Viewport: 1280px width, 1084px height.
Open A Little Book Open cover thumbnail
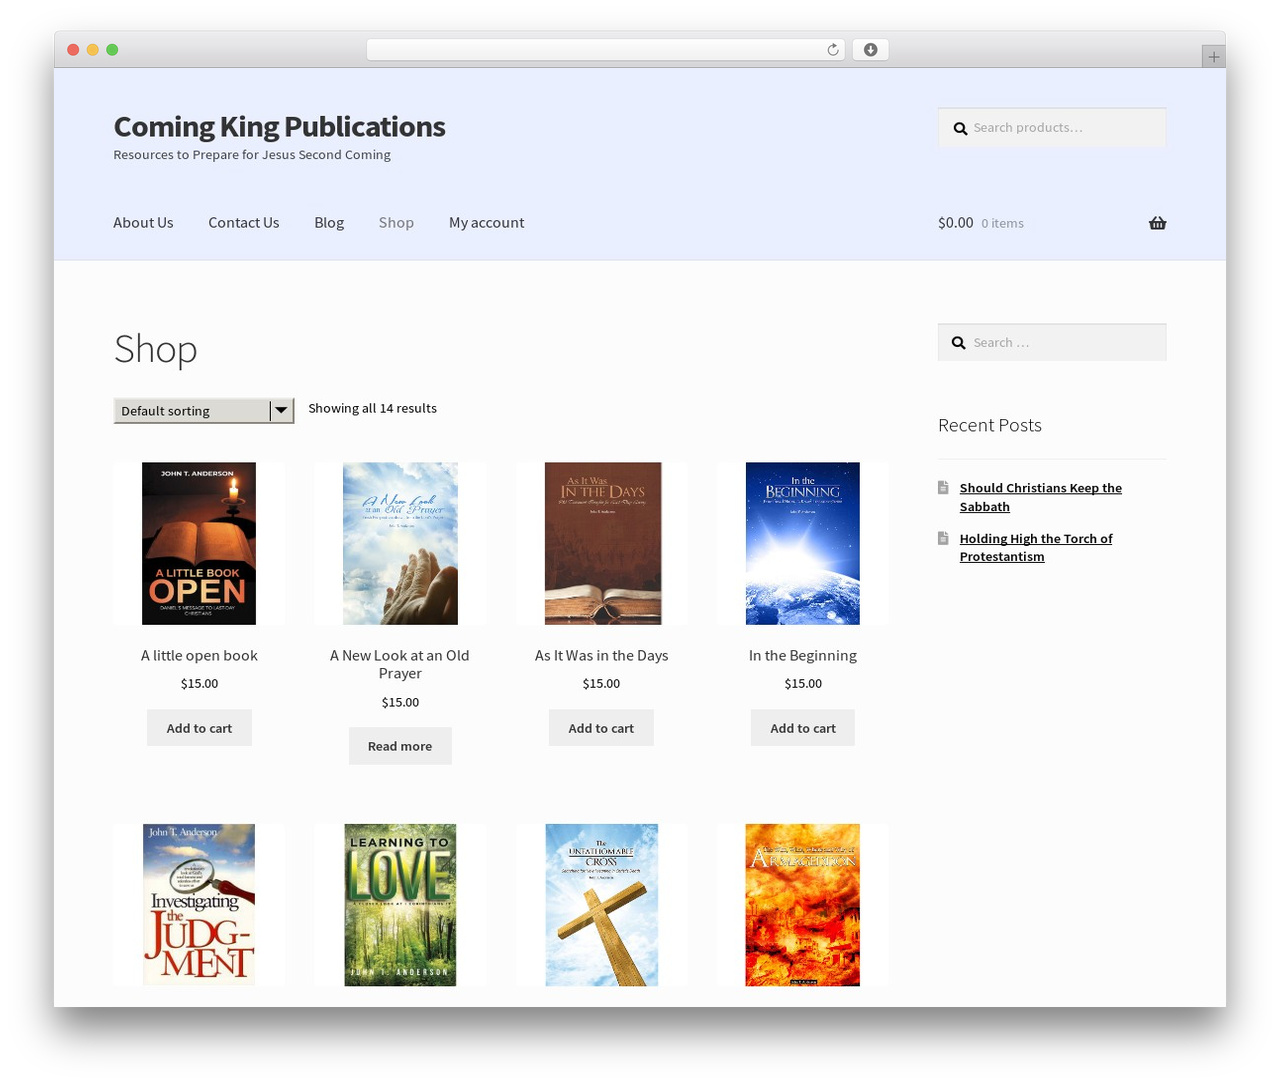coord(199,544)
